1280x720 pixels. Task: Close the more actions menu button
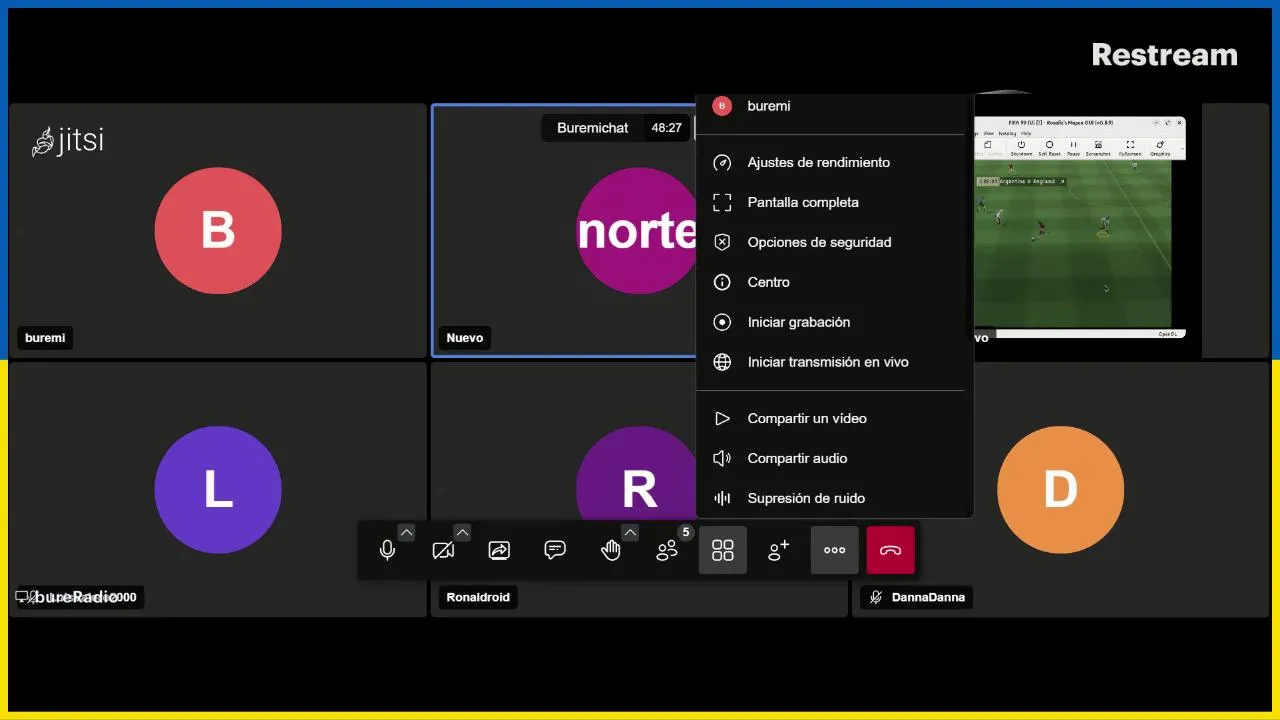click(835, 550)
